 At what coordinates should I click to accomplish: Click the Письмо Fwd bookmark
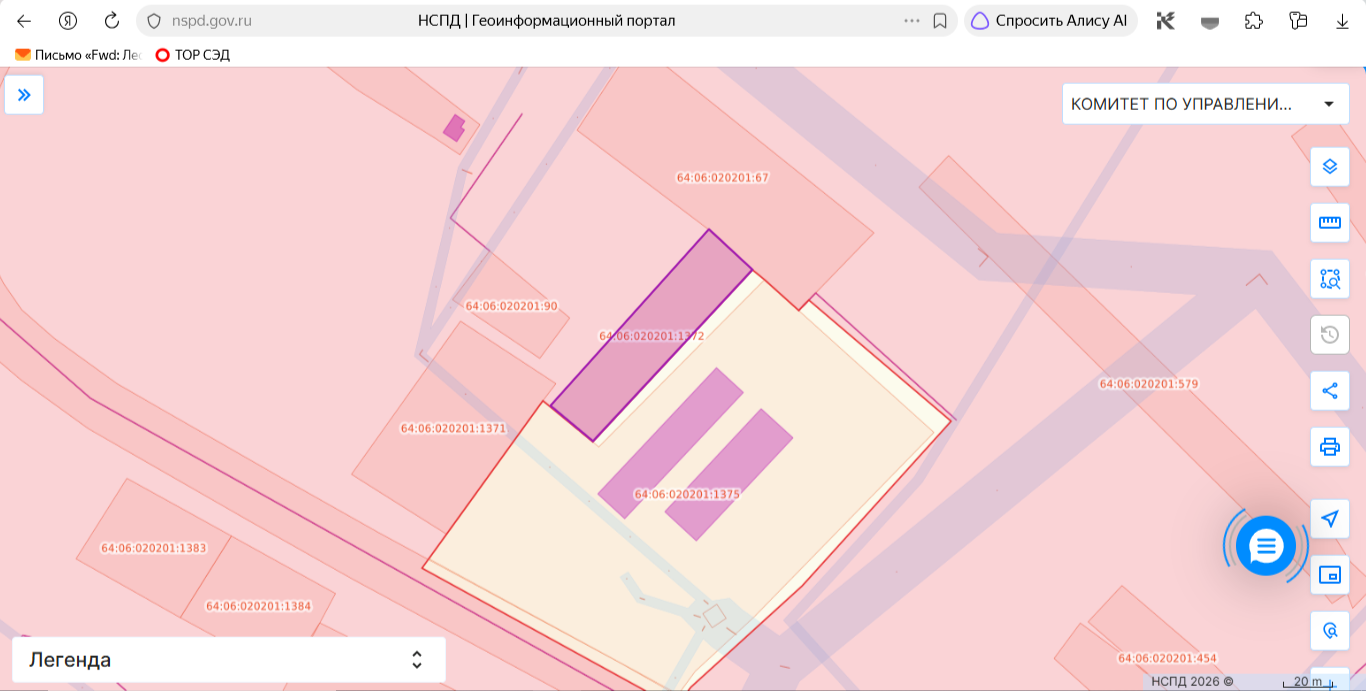[78, 55]
